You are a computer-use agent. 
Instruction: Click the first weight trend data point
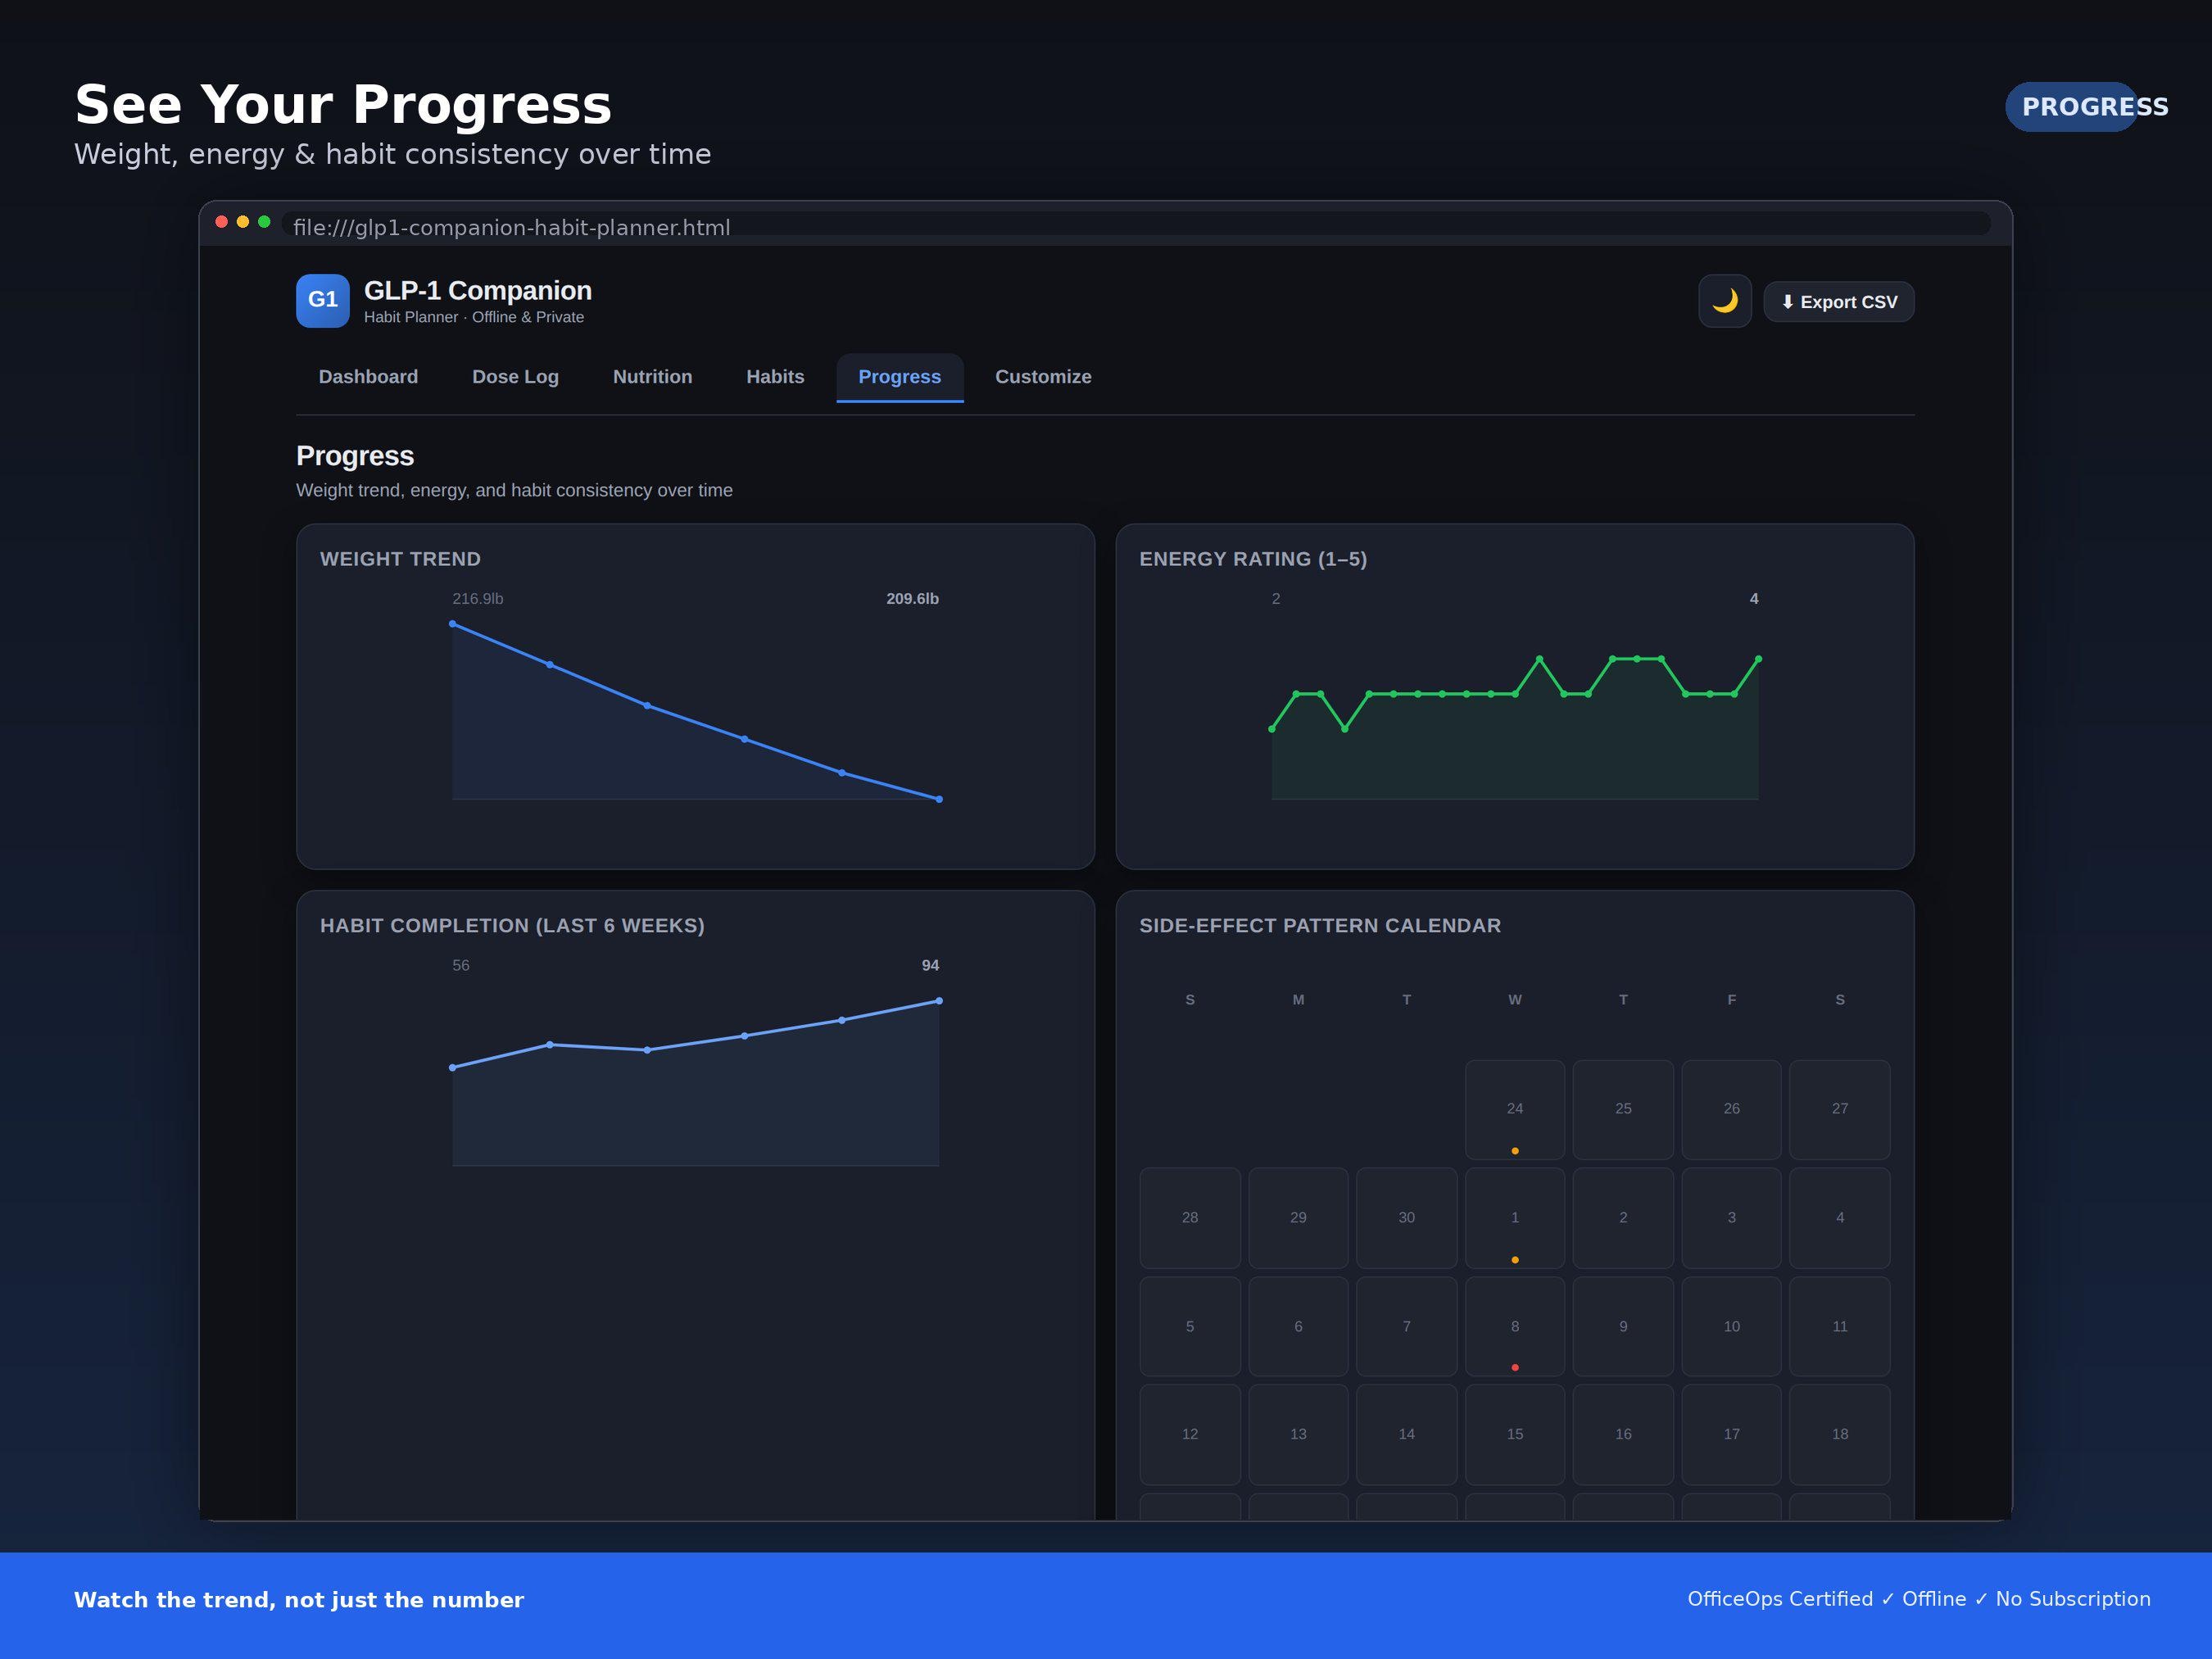coord(453,624)
